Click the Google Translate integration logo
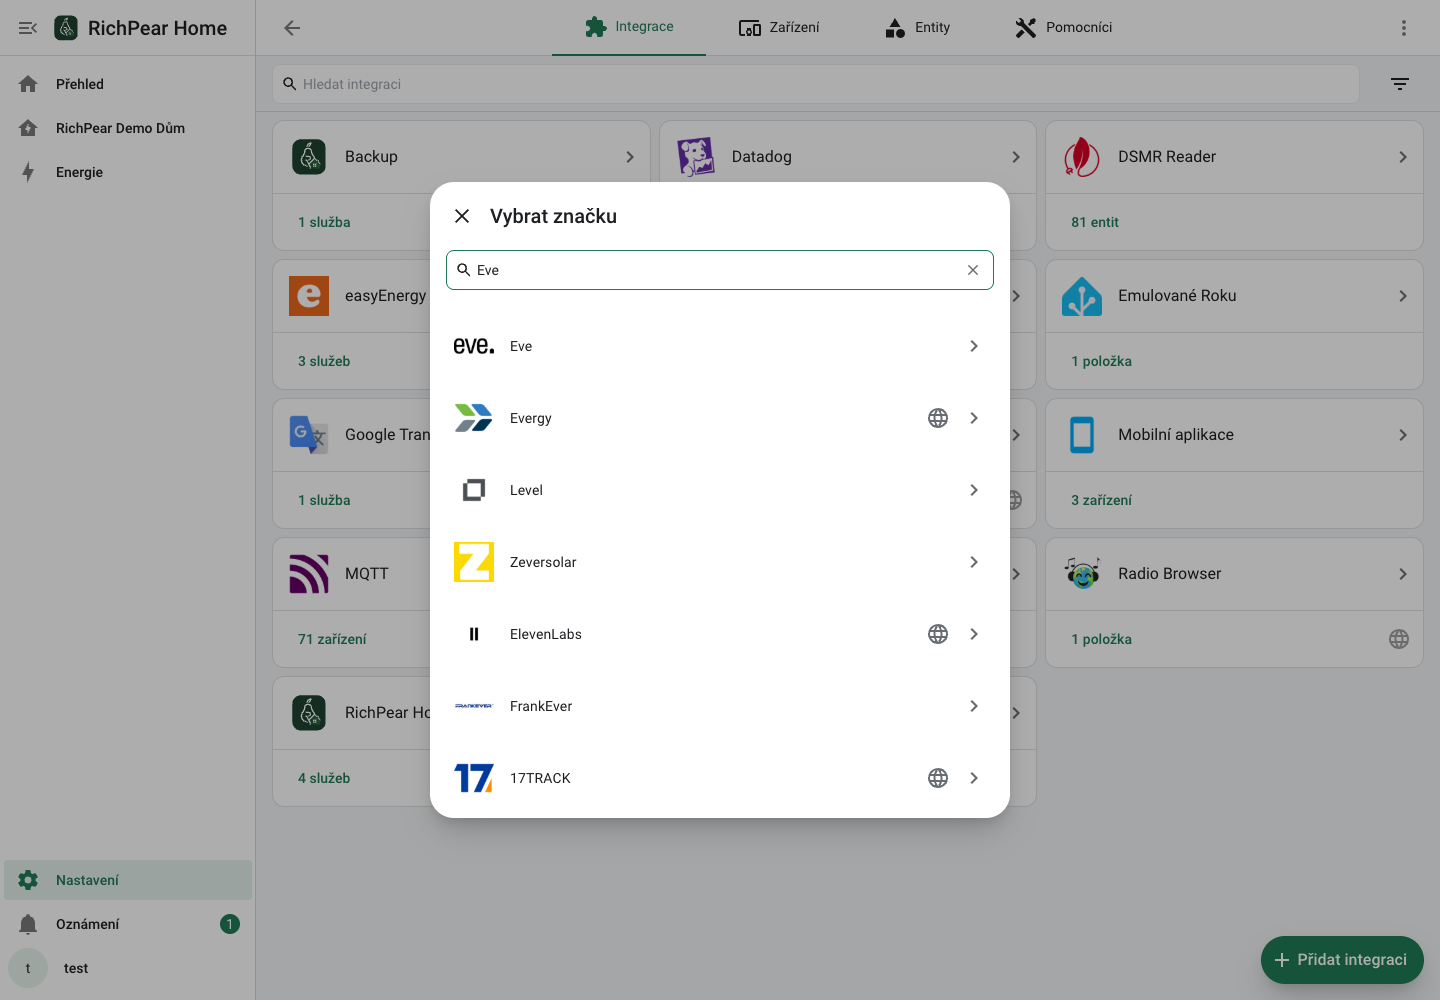Image resolution: width=1440 pixels, height=1000 pixels. coord(309,435)
